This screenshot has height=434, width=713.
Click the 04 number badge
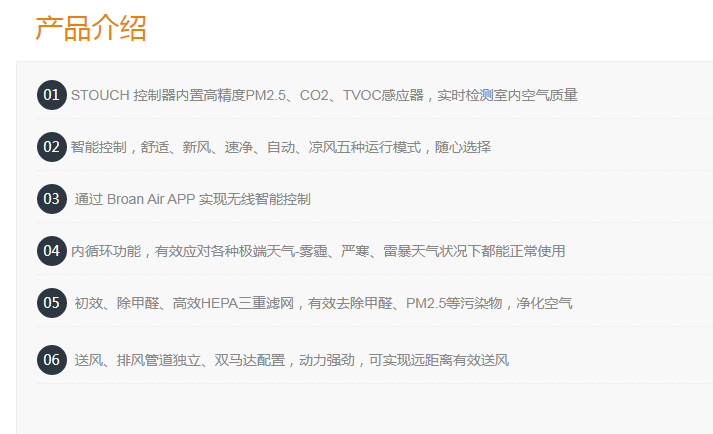pyautogui.click(x=52, y=251)
